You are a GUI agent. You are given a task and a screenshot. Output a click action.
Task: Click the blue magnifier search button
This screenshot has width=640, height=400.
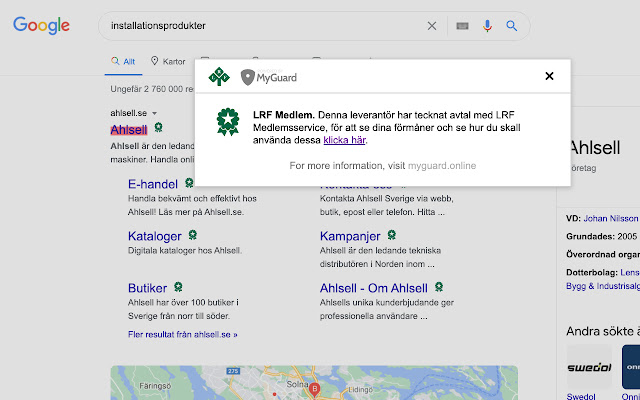[512, 26]
